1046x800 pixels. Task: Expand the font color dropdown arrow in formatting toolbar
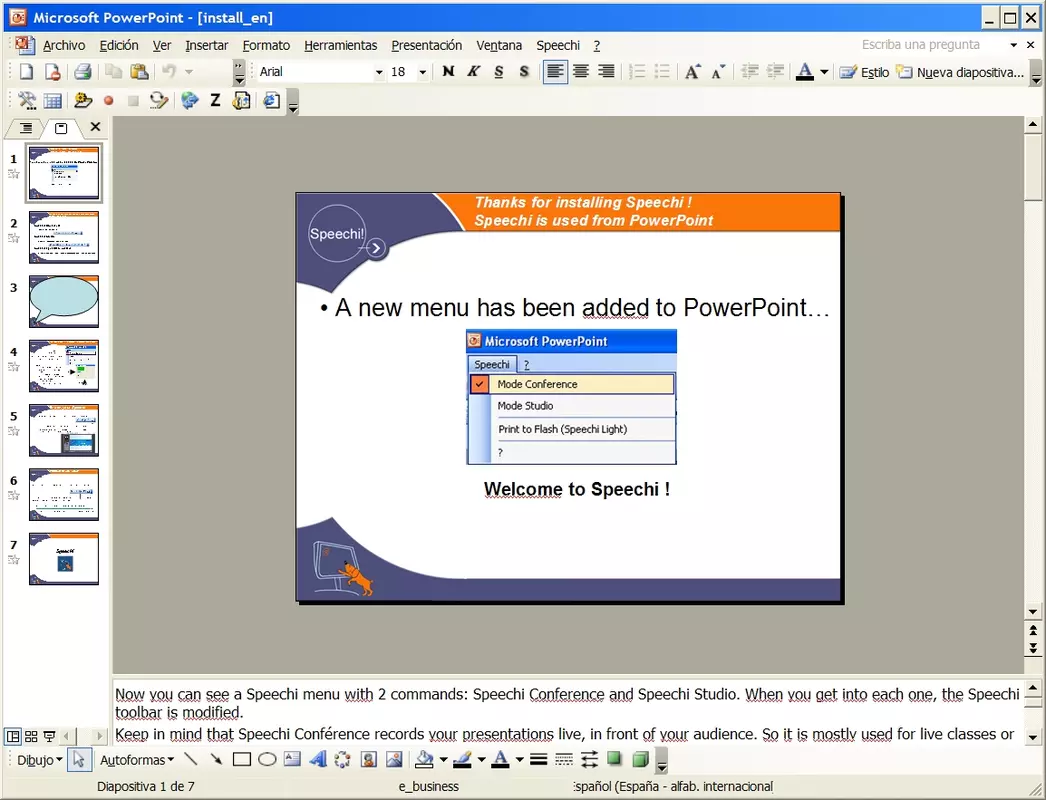(x=825, y=72)
